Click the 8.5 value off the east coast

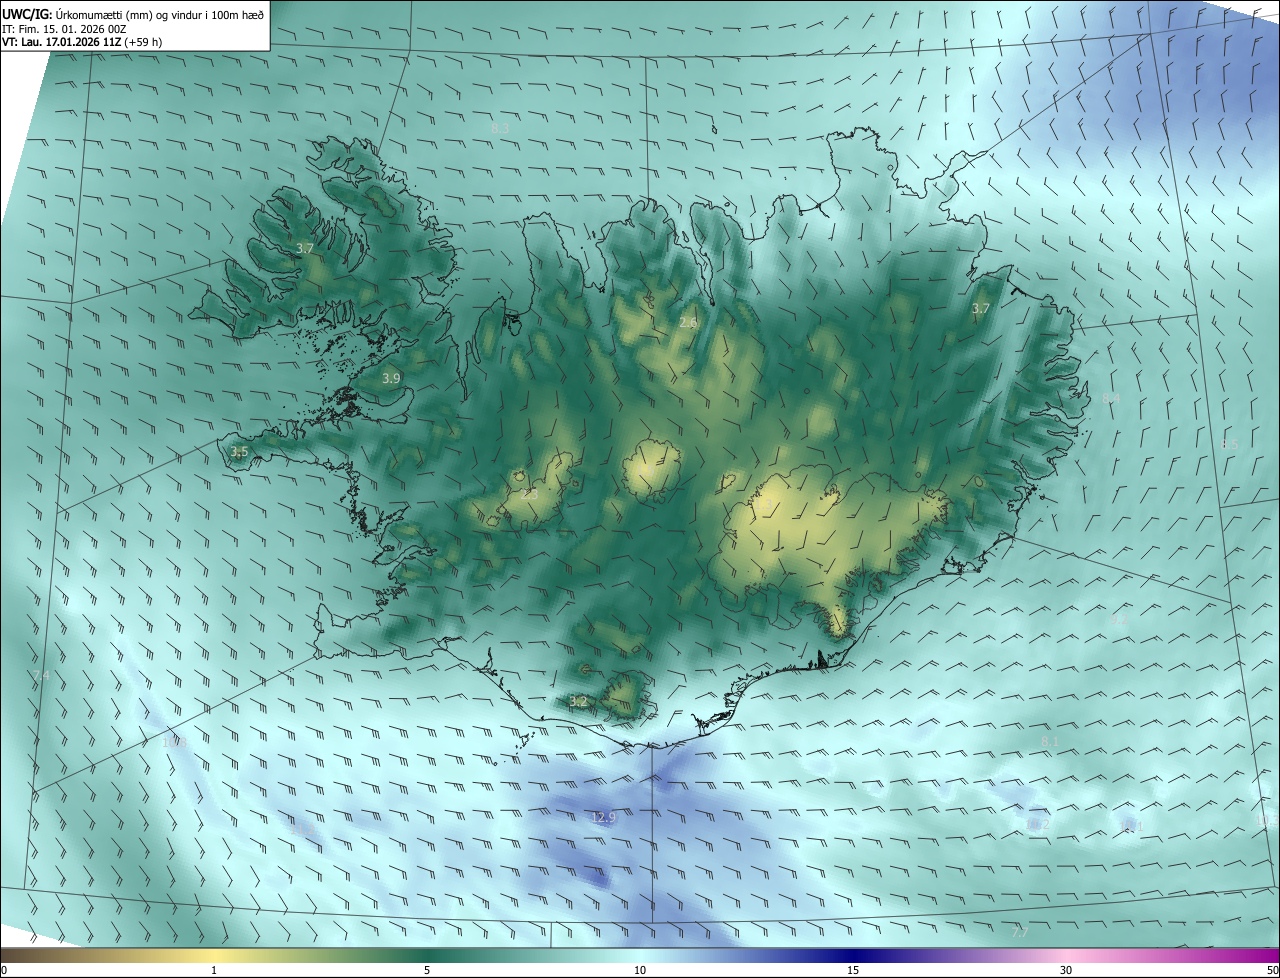1229,444
